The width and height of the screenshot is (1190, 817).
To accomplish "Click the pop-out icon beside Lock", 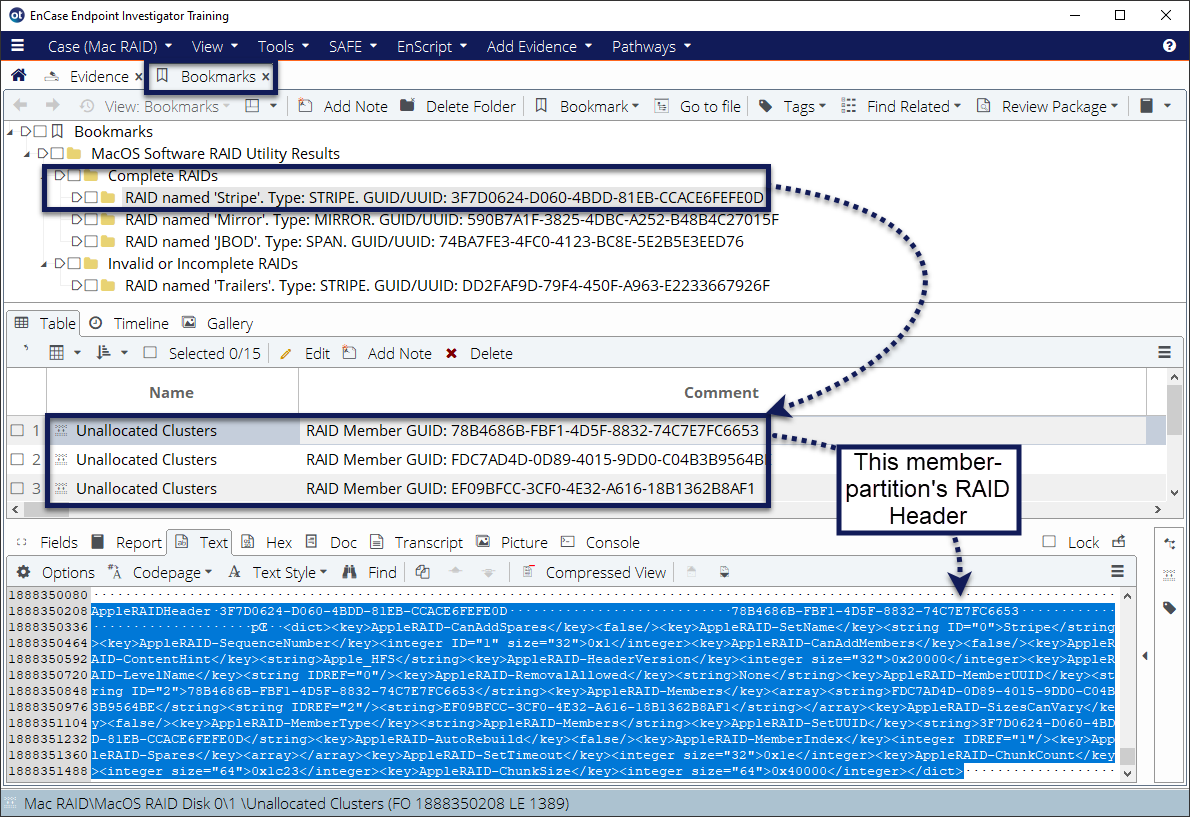I will point(1118,542).
